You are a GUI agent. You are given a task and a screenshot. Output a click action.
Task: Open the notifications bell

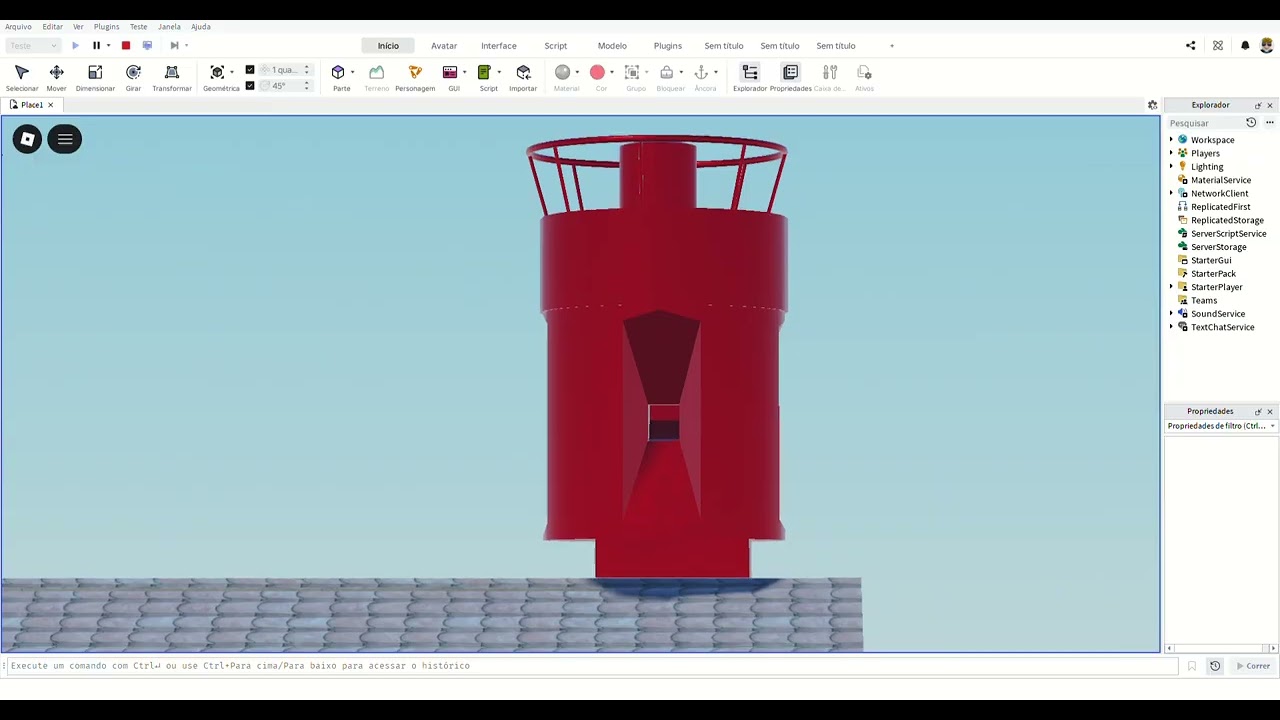(1245, 45)
